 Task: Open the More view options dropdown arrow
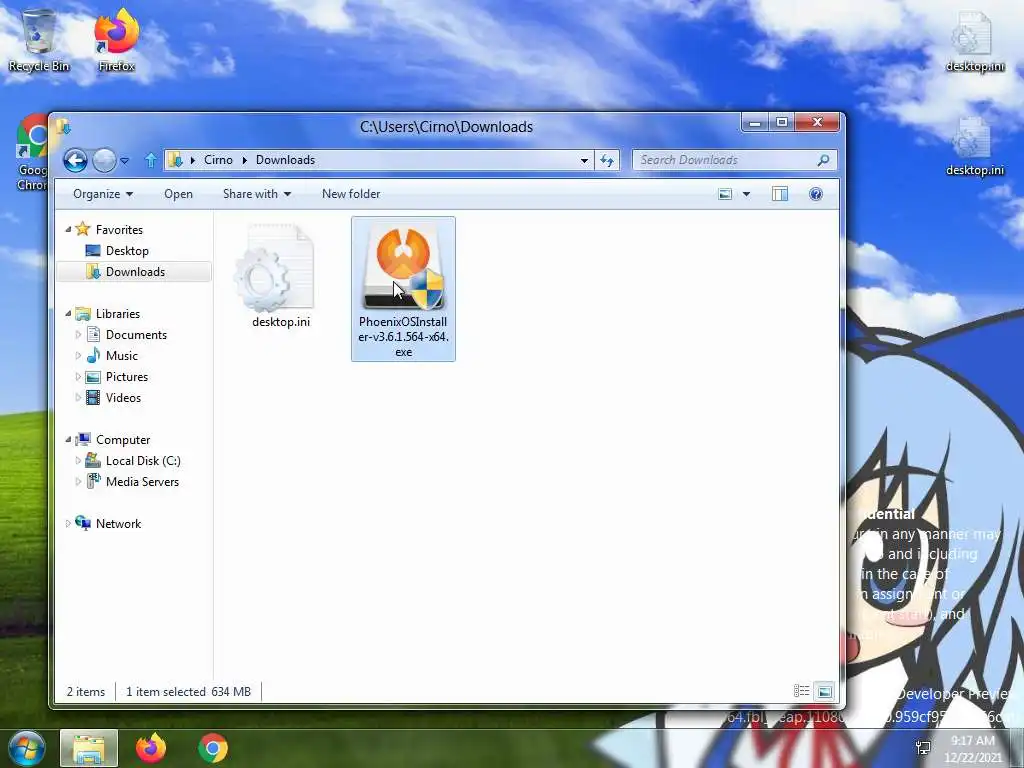point(746,194)
